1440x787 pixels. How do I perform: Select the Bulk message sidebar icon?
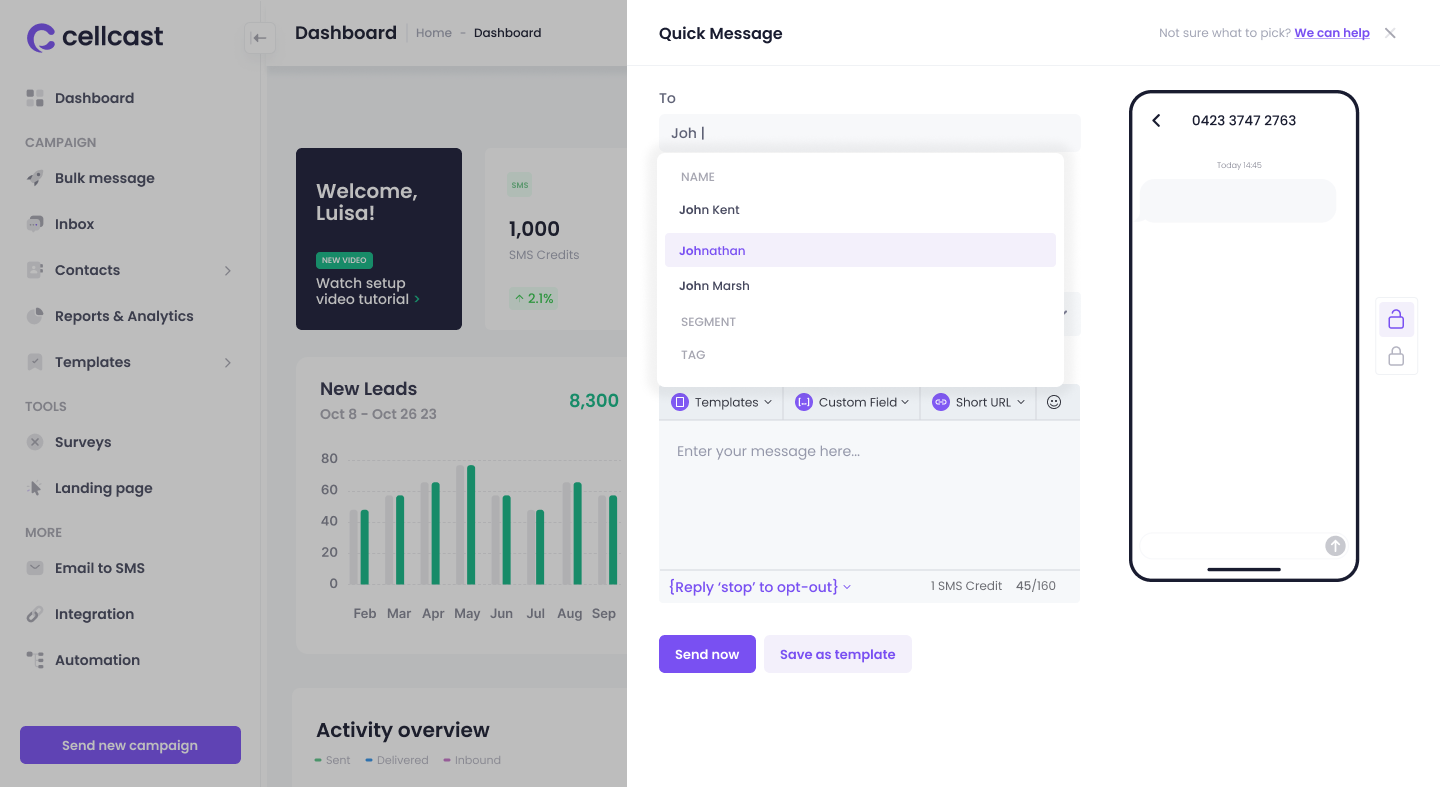(33, 178)
